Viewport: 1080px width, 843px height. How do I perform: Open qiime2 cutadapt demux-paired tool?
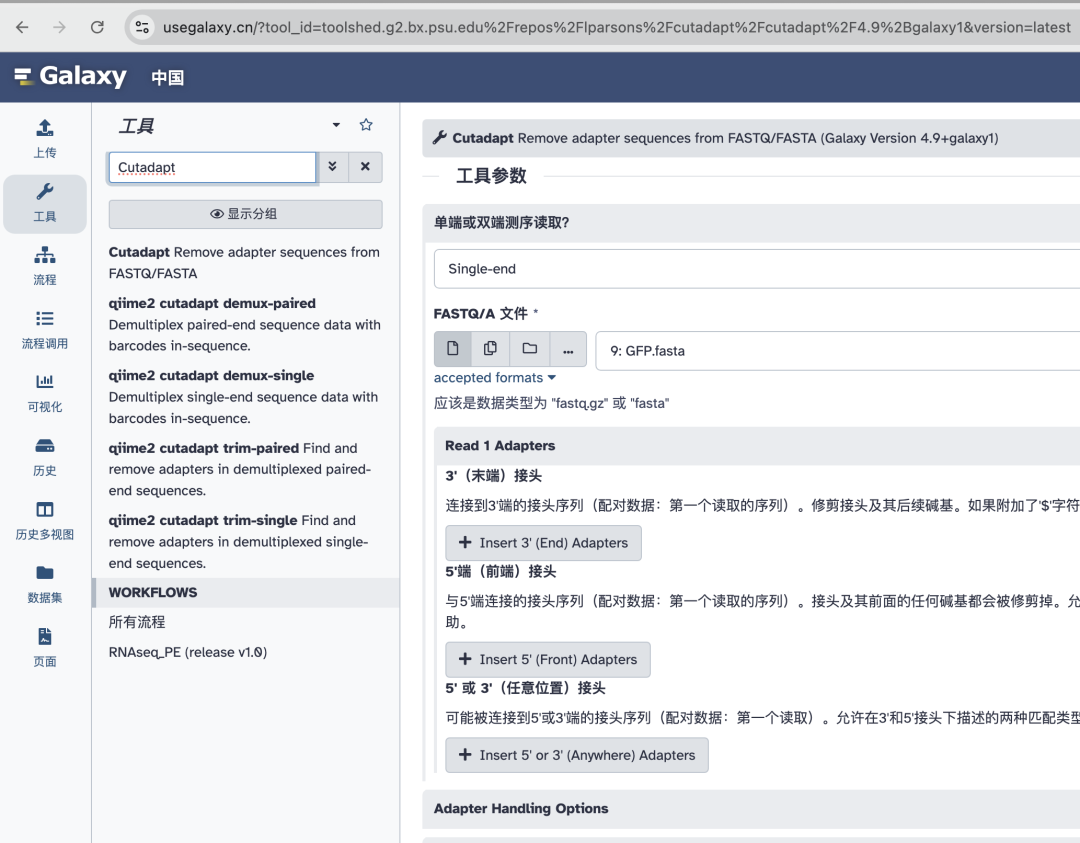[245, 324]
